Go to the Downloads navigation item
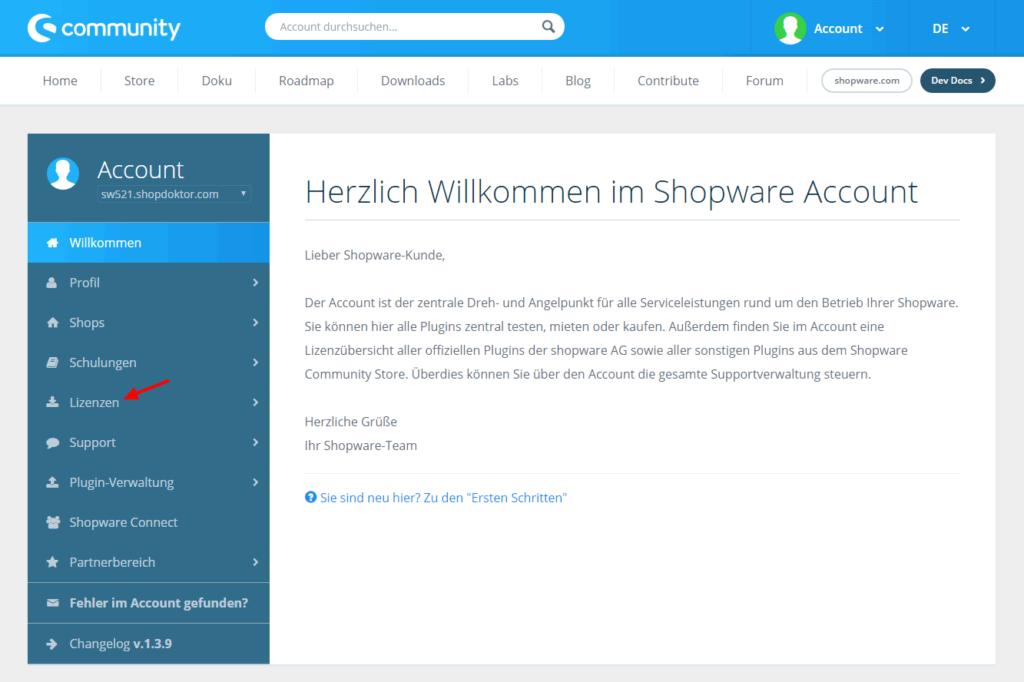Screen dimensions: 1024x682 (x=412, y=81)
